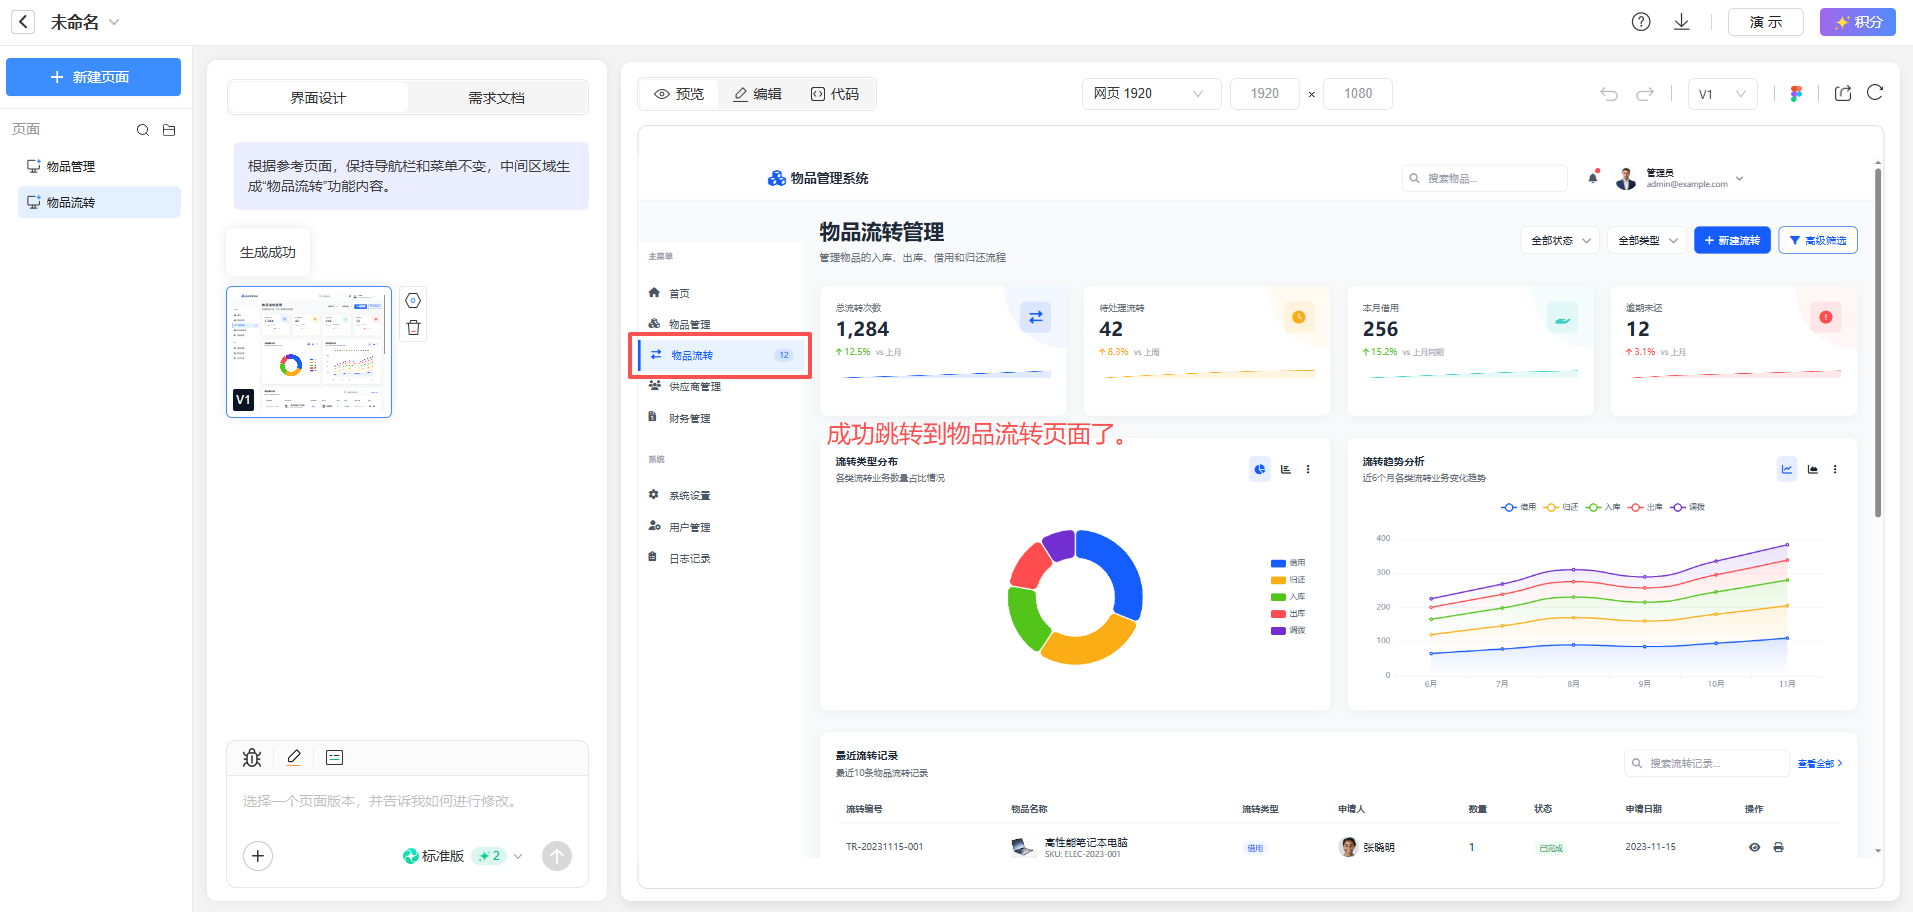Delete the V1 version using trash icon
The height and width of the screenshot is (912, 1913).
pyautogui.click(x=413, y=328)
